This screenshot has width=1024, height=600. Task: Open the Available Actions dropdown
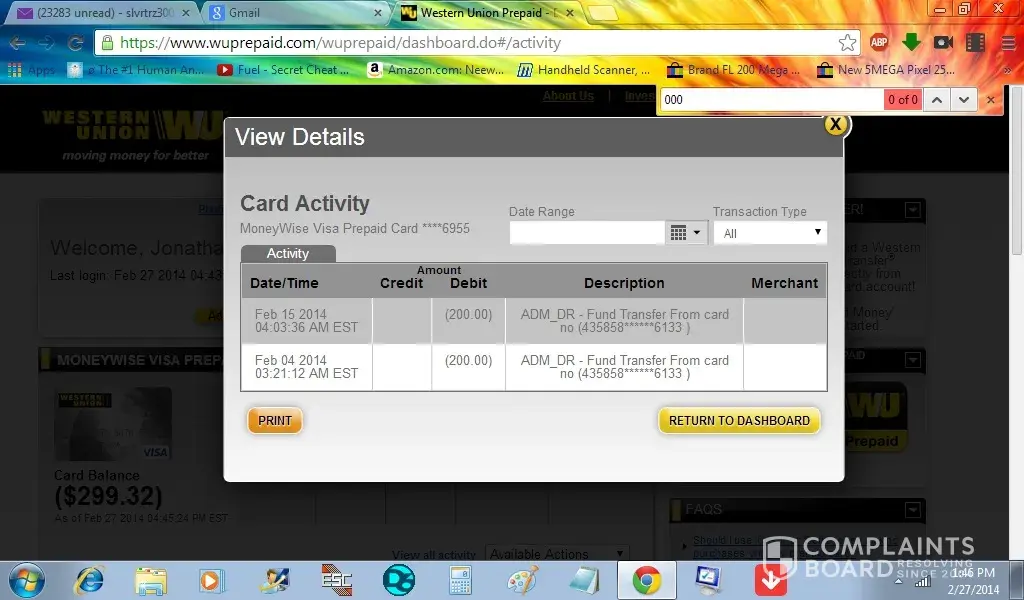pyautogui.click(x=557, y=554)
